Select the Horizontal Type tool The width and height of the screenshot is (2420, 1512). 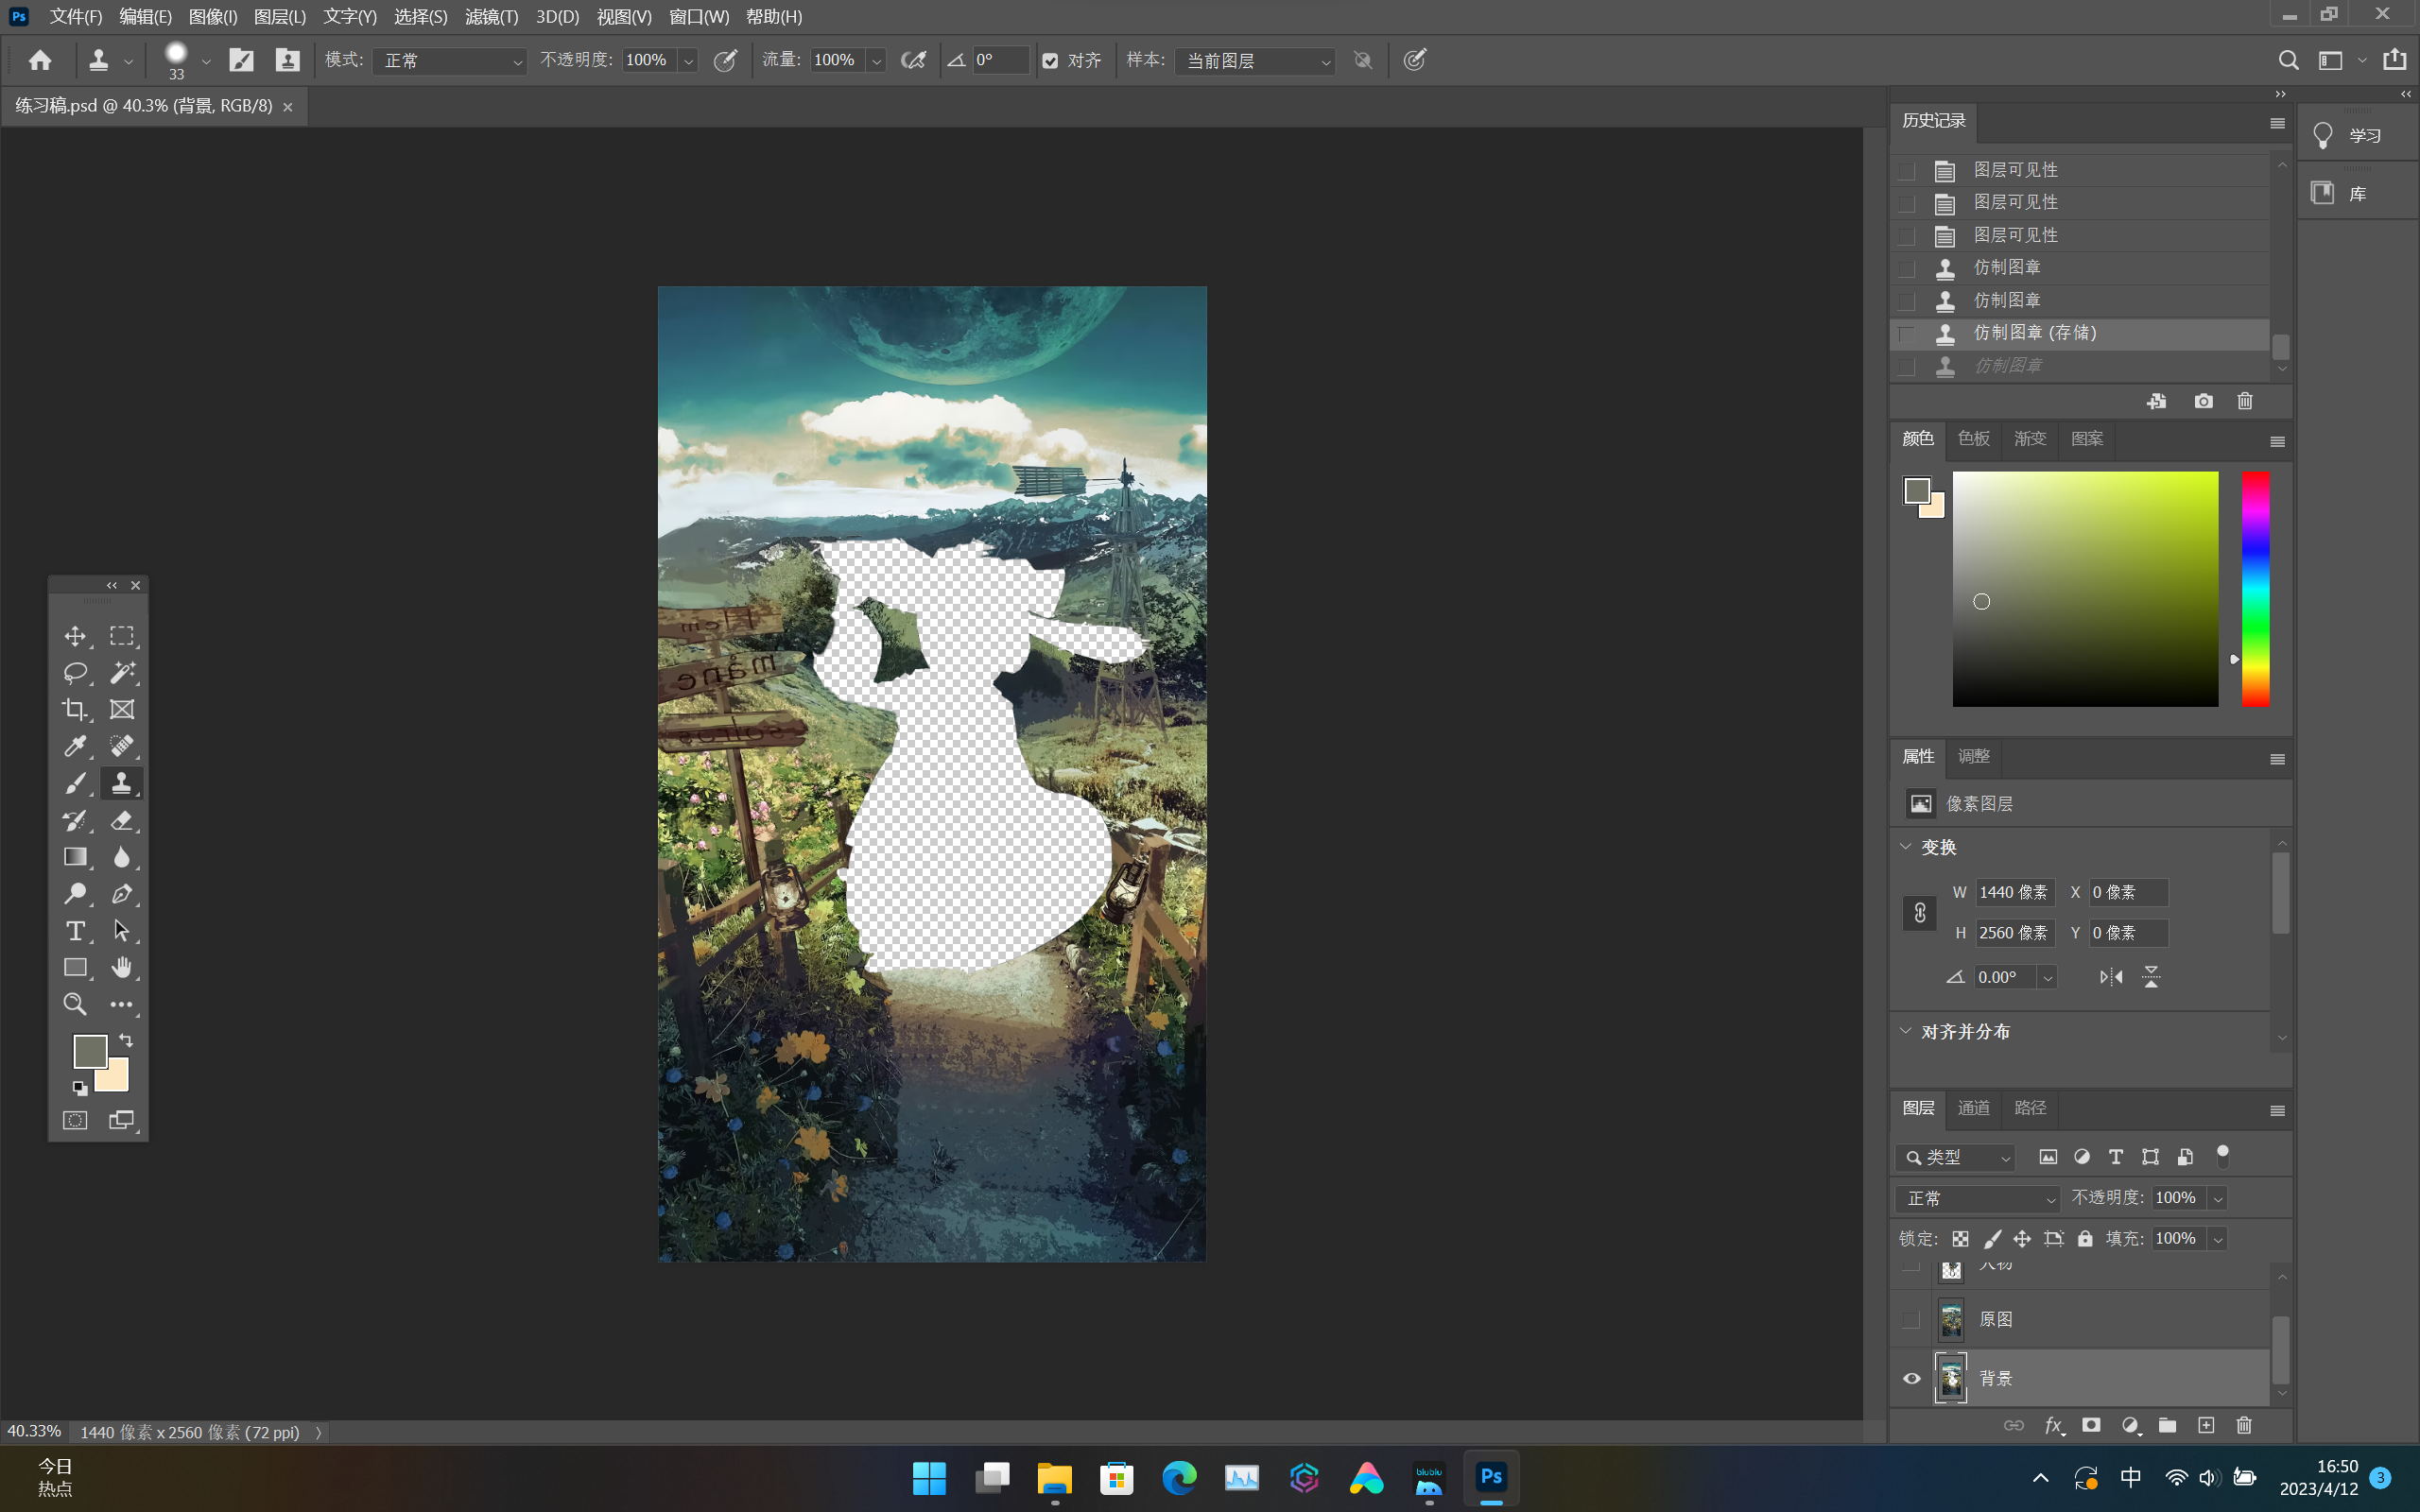(75, 931)
